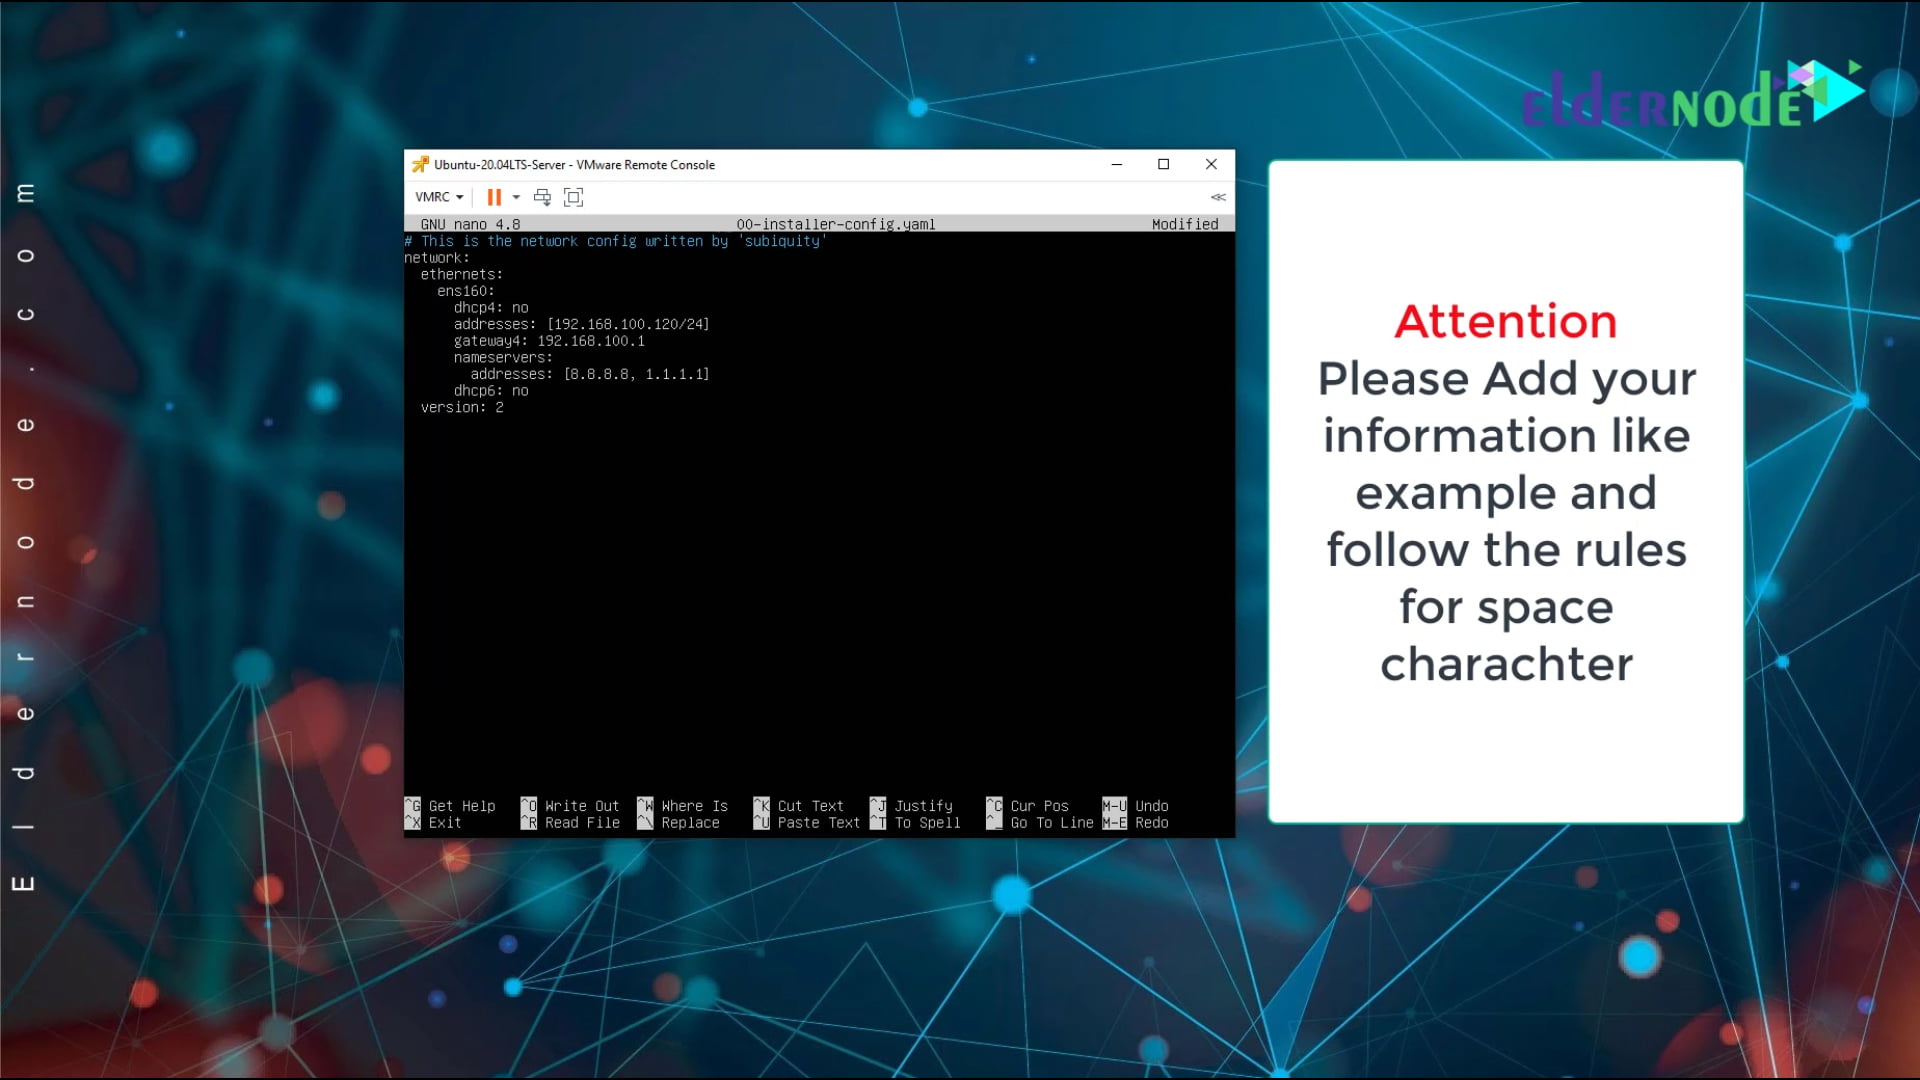1920x1080 pixels.
Task: Click the nano version label area
Action: 471,223
